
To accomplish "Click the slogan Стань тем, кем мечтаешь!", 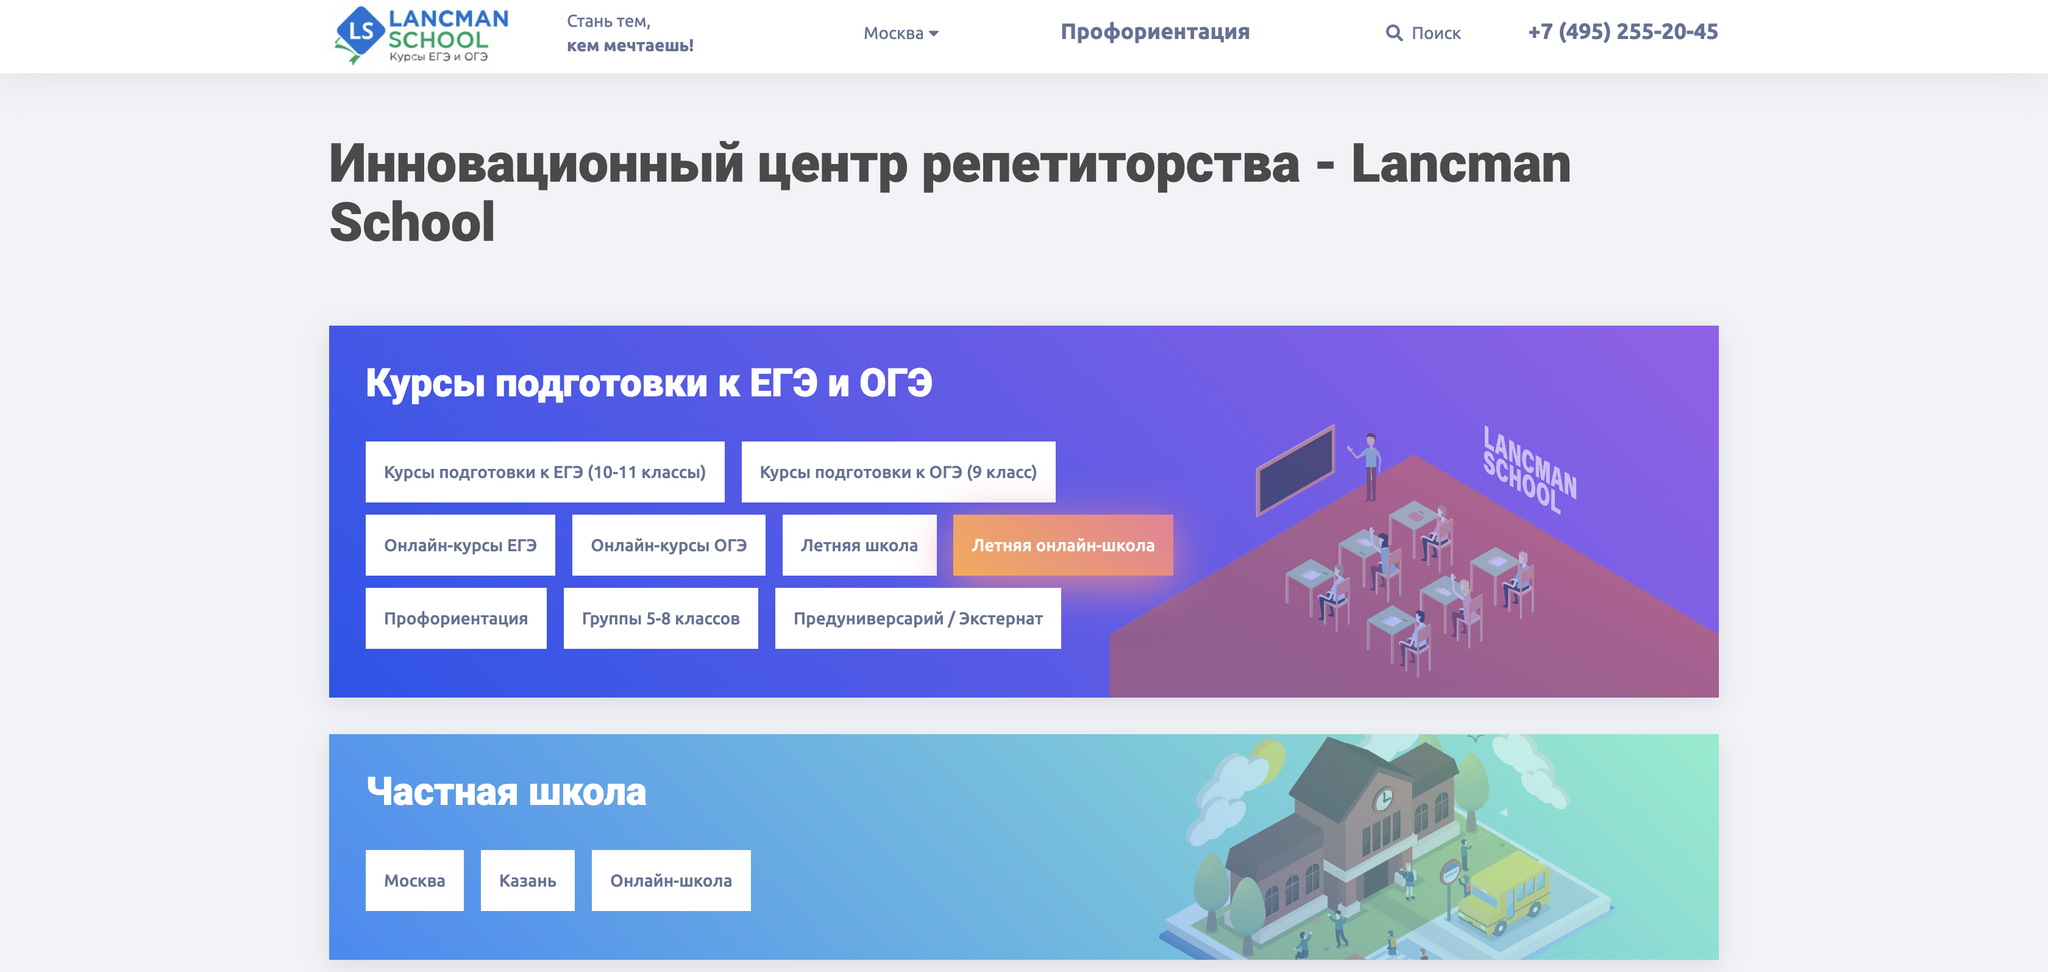I will click(630, 33).
